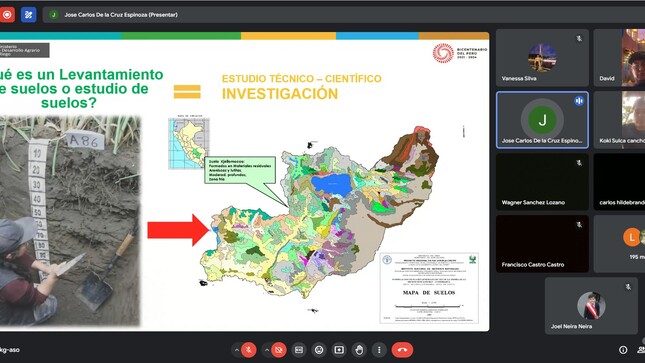Click the Bicentenario del Perú logo on slide
This screenshot has height=363, width=645.
point(460,53)
